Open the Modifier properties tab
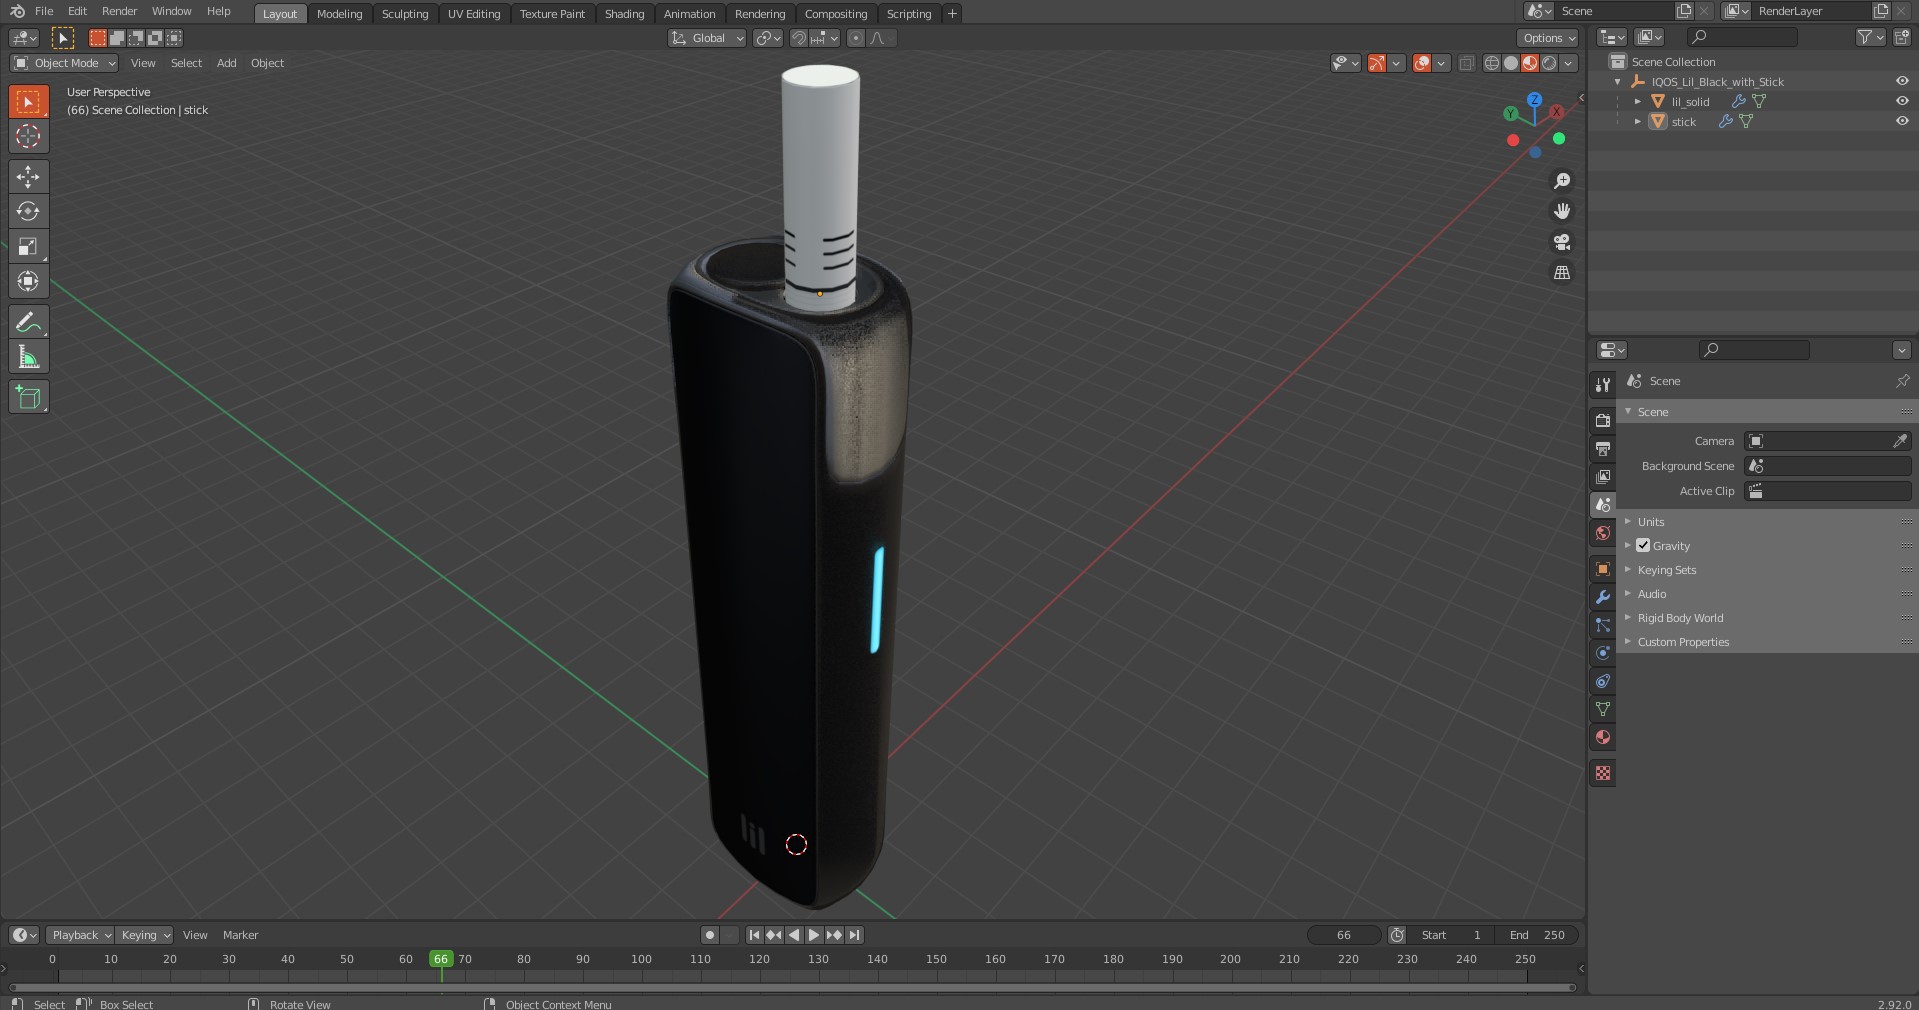 point(1603,597)
